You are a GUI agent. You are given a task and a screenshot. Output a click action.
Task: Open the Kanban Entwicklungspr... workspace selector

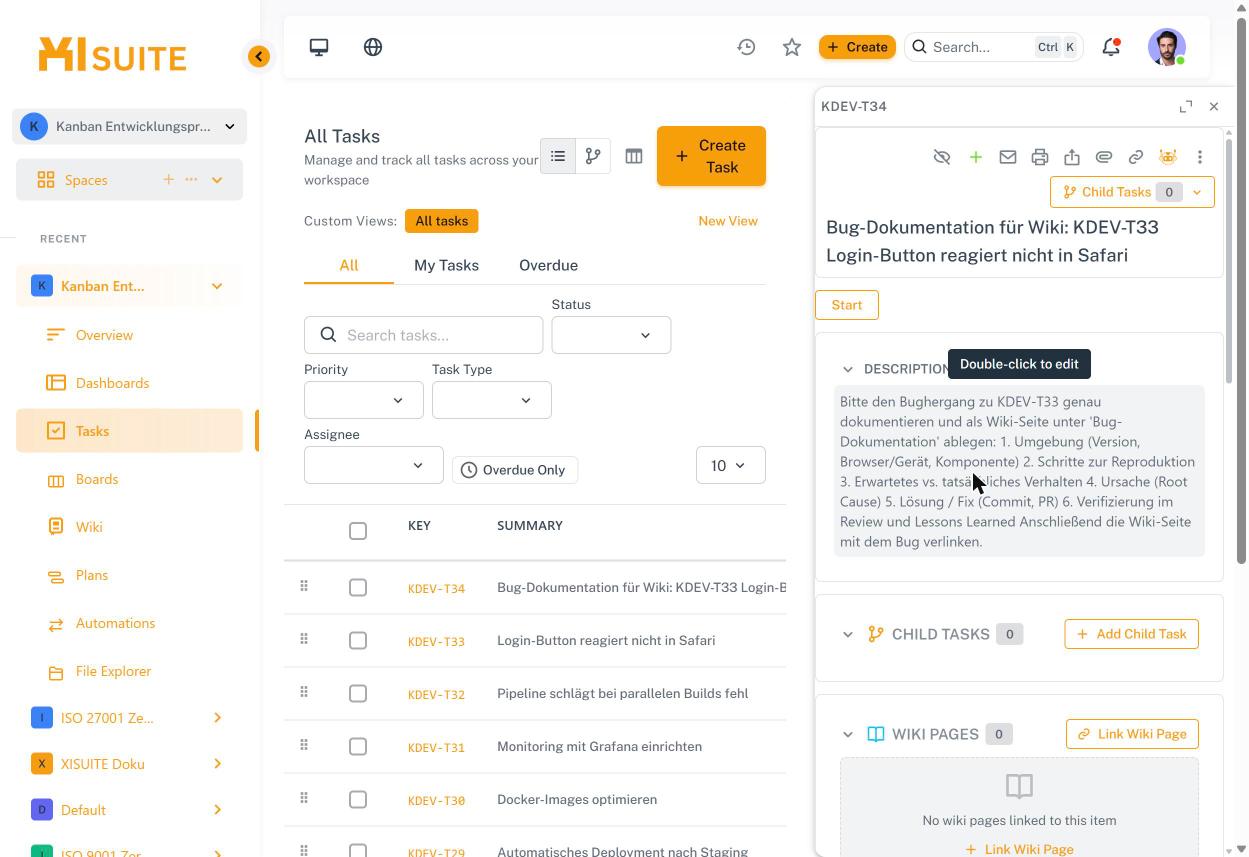click(x=129, y=127)
